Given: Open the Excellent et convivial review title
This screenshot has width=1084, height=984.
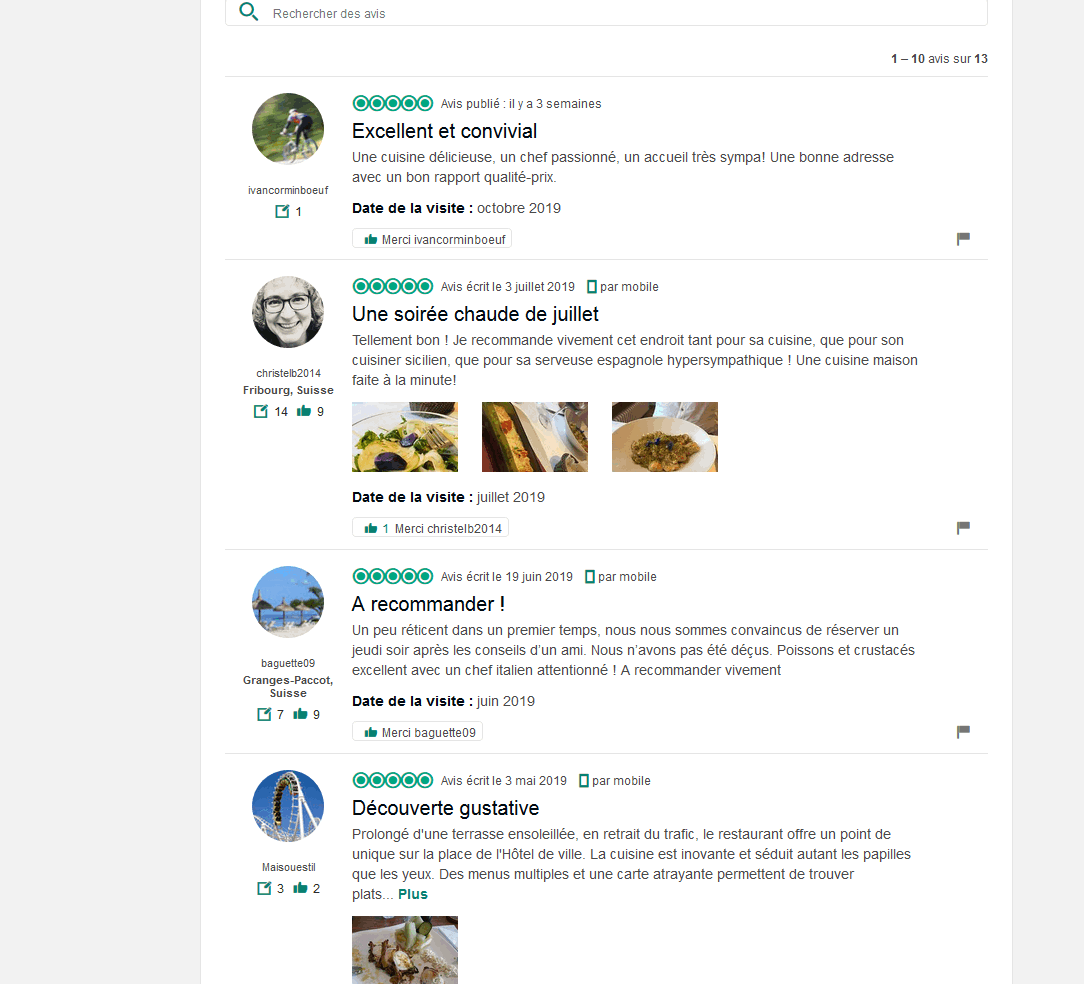Looking at the screenshot, I should (x=445, y=131).
